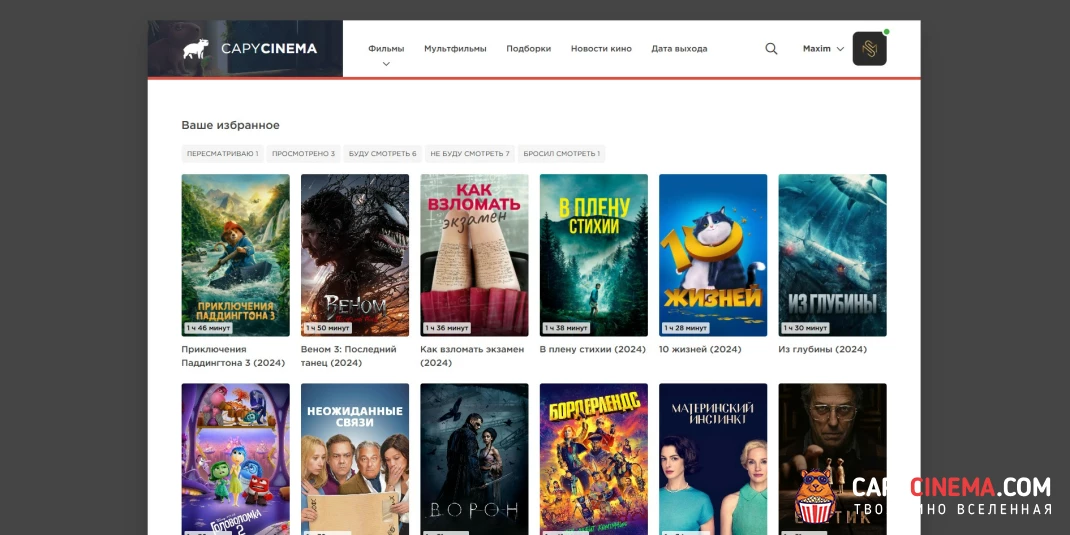Click title link Из глубины (2024)
Image resolution: width=1070 pixels, height=535 pixels.
tap(823, 349)
